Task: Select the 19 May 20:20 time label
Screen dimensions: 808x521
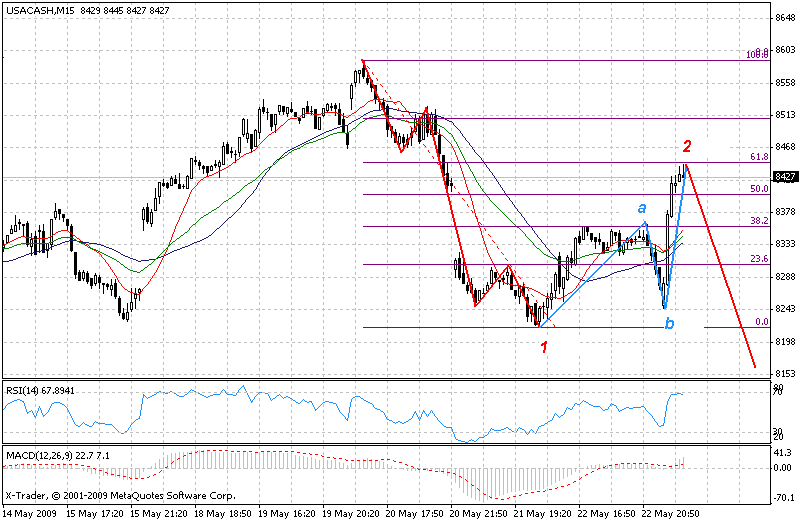Action: [x=351, y=512]
